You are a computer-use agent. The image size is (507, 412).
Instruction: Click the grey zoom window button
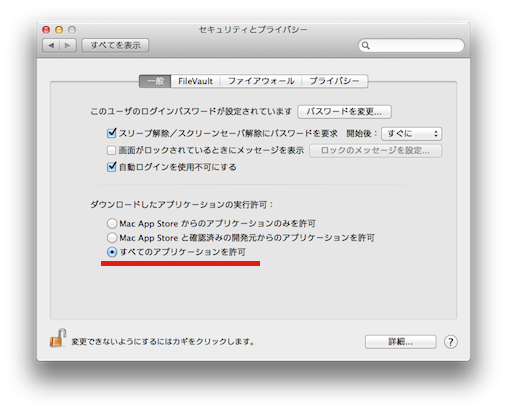pos(72,30)
